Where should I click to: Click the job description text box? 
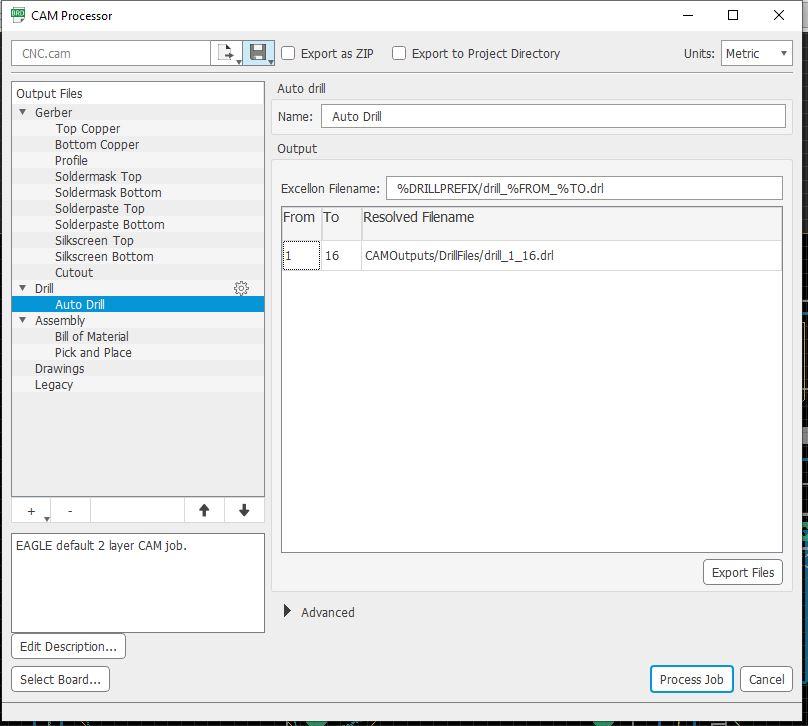pyautogui.click(x=138, y=583)
